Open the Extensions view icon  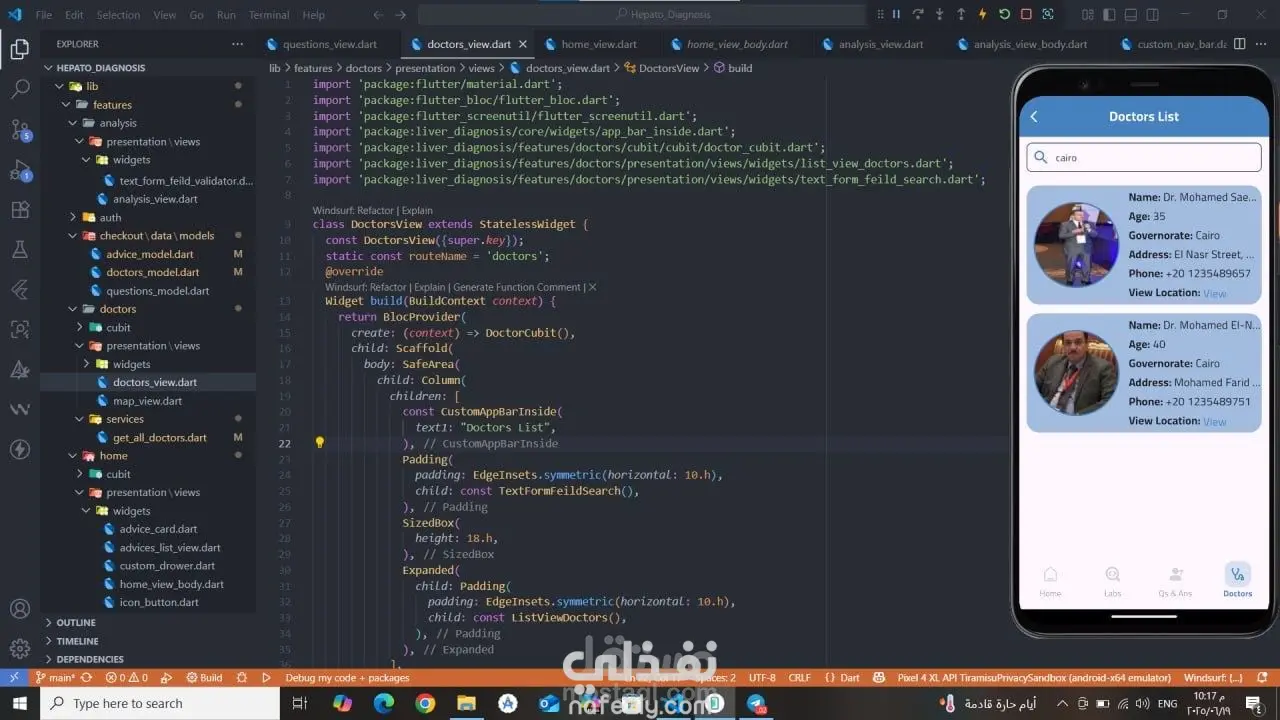19,210
